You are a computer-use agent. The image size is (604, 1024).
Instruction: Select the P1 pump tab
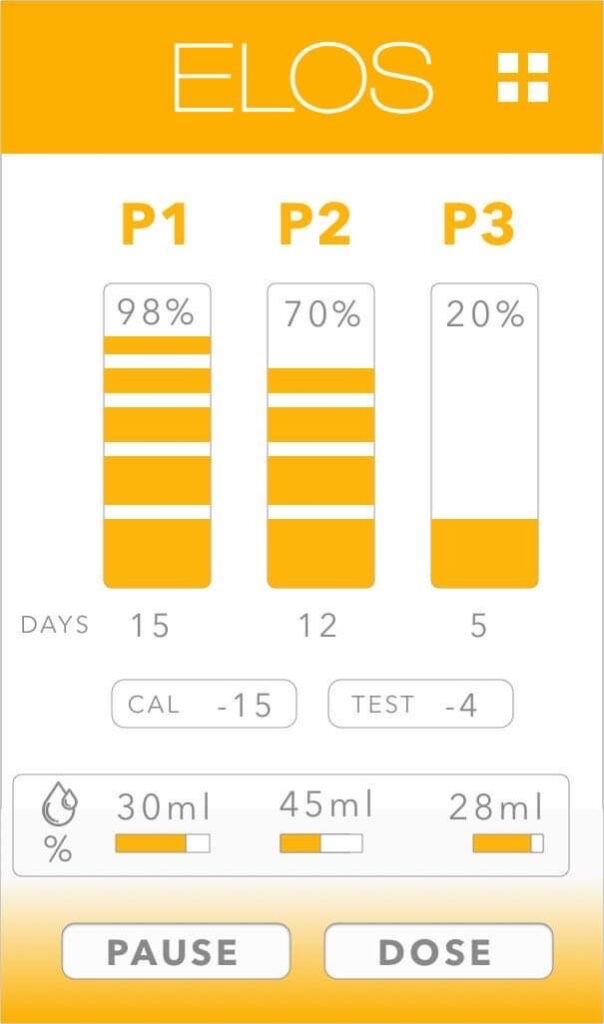pyautogui.click(x=155, y=226)
